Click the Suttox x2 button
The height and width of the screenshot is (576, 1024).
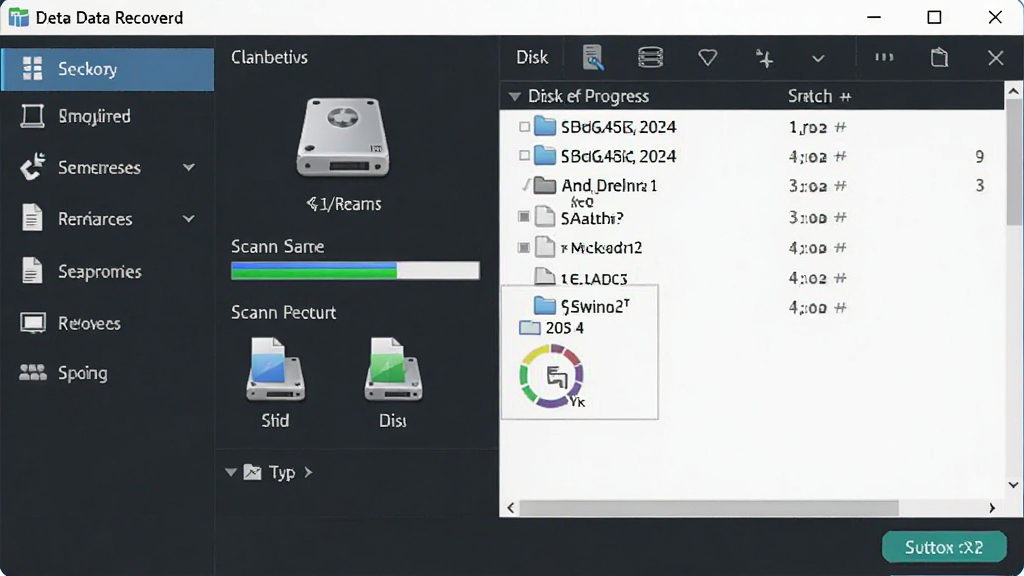click(x=944, y=547)
